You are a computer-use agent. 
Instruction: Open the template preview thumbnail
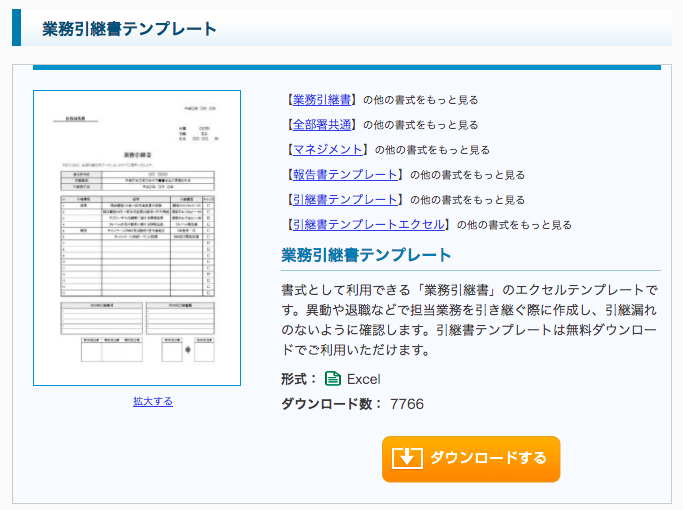[137, 238]
